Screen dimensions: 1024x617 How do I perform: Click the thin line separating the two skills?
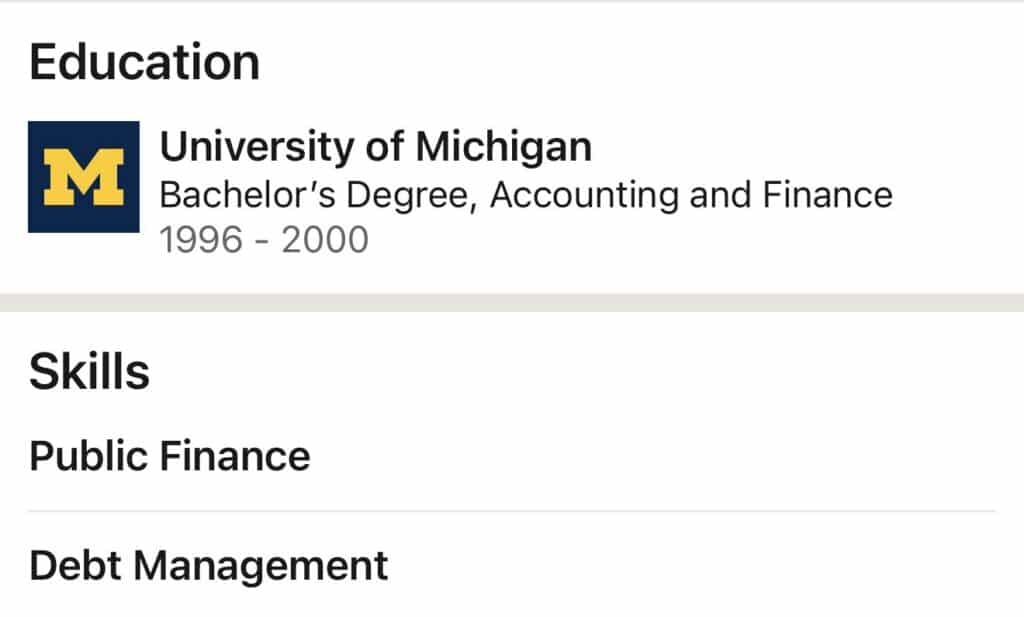[x=512, y=511]
